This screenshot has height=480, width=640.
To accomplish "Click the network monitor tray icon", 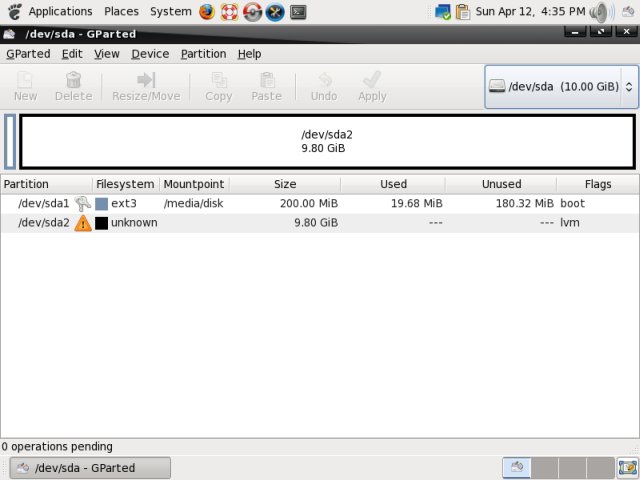I will click(x=442, y=12).
